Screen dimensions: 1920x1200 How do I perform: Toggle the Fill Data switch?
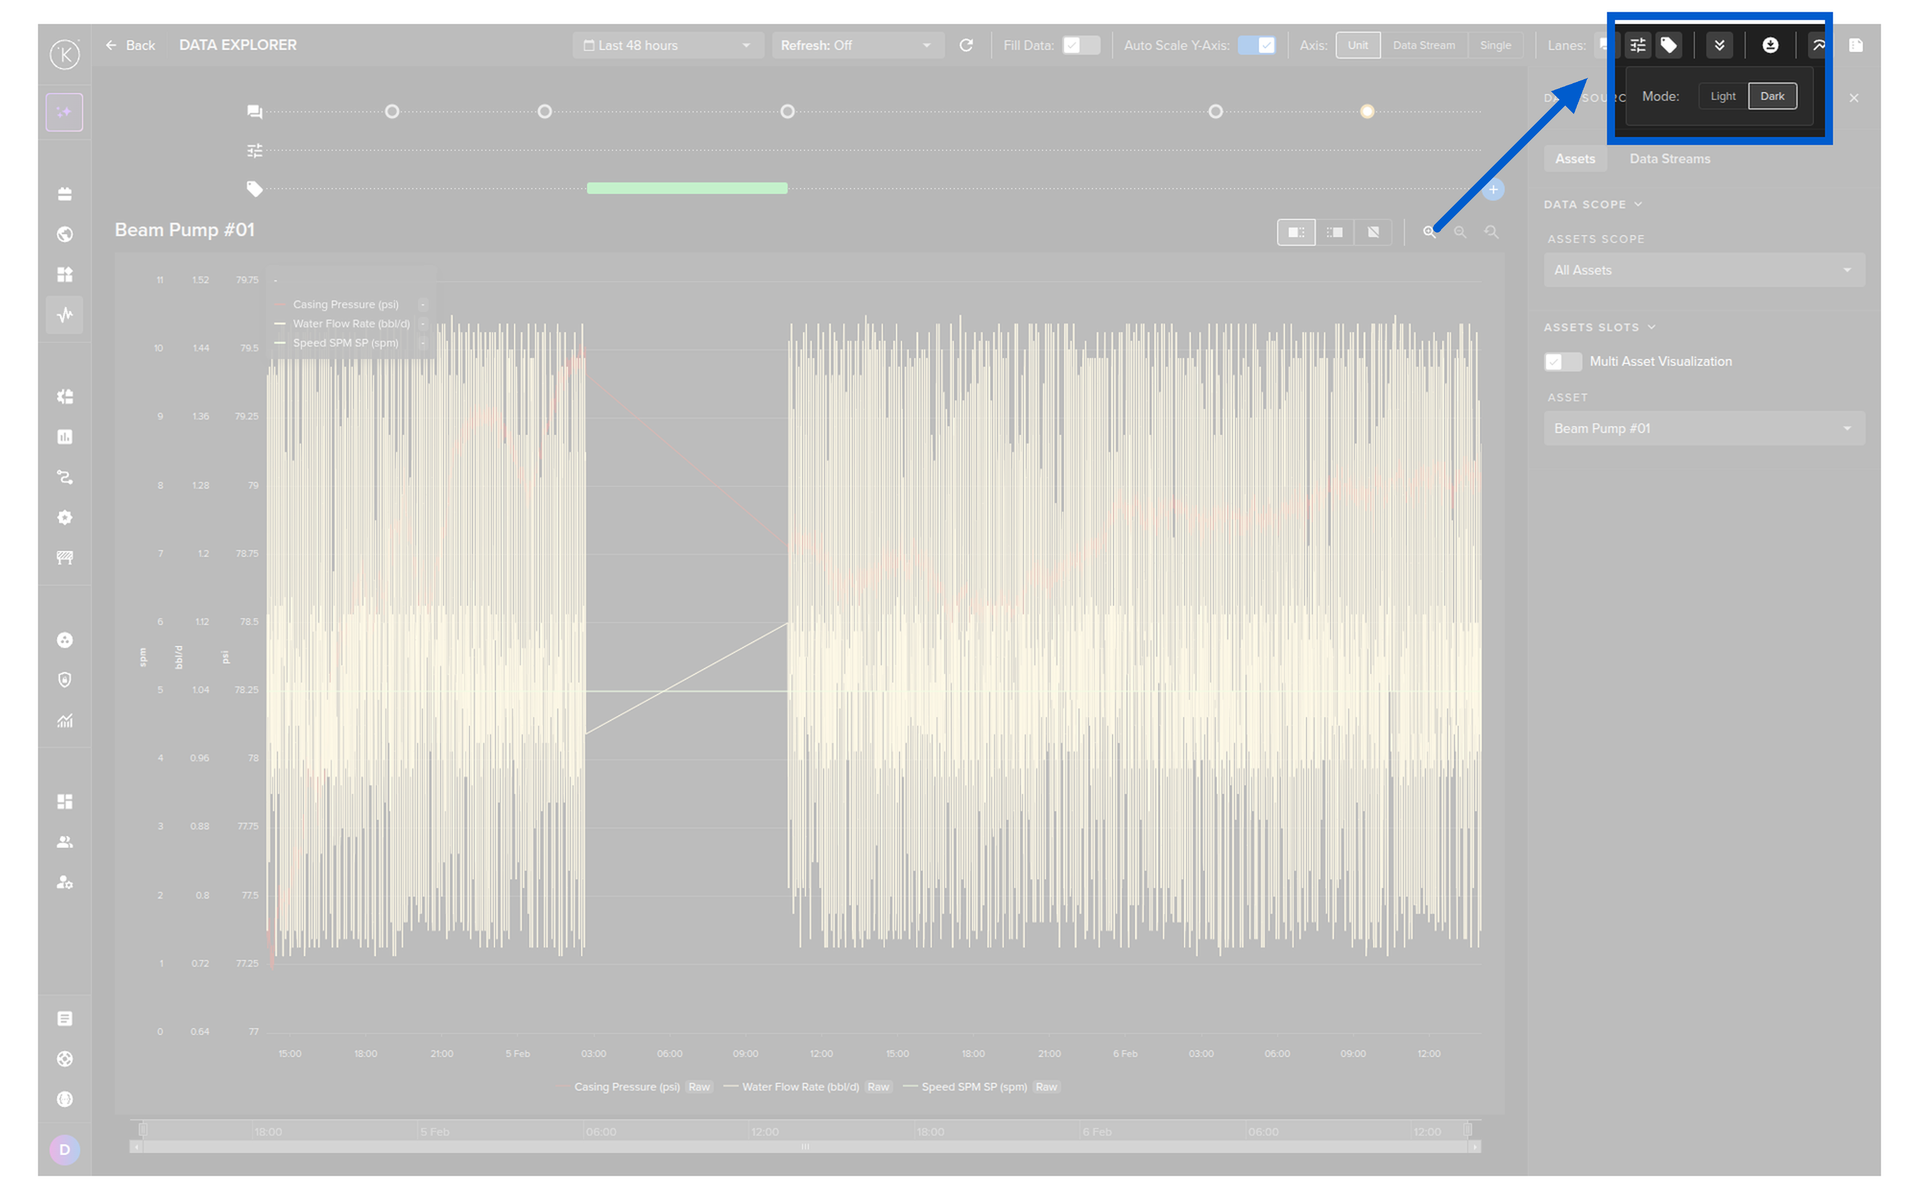[1080, 45]
